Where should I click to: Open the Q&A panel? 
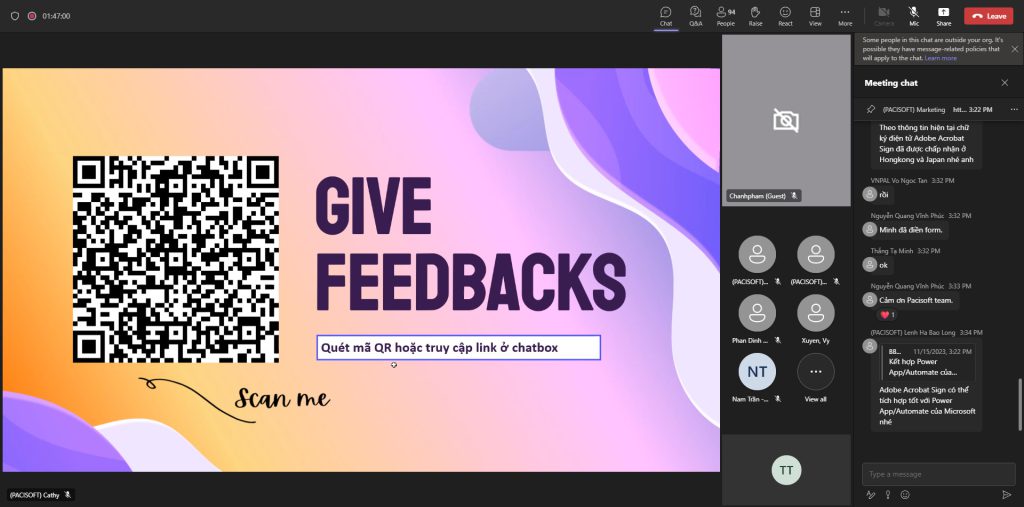point(696,16)
